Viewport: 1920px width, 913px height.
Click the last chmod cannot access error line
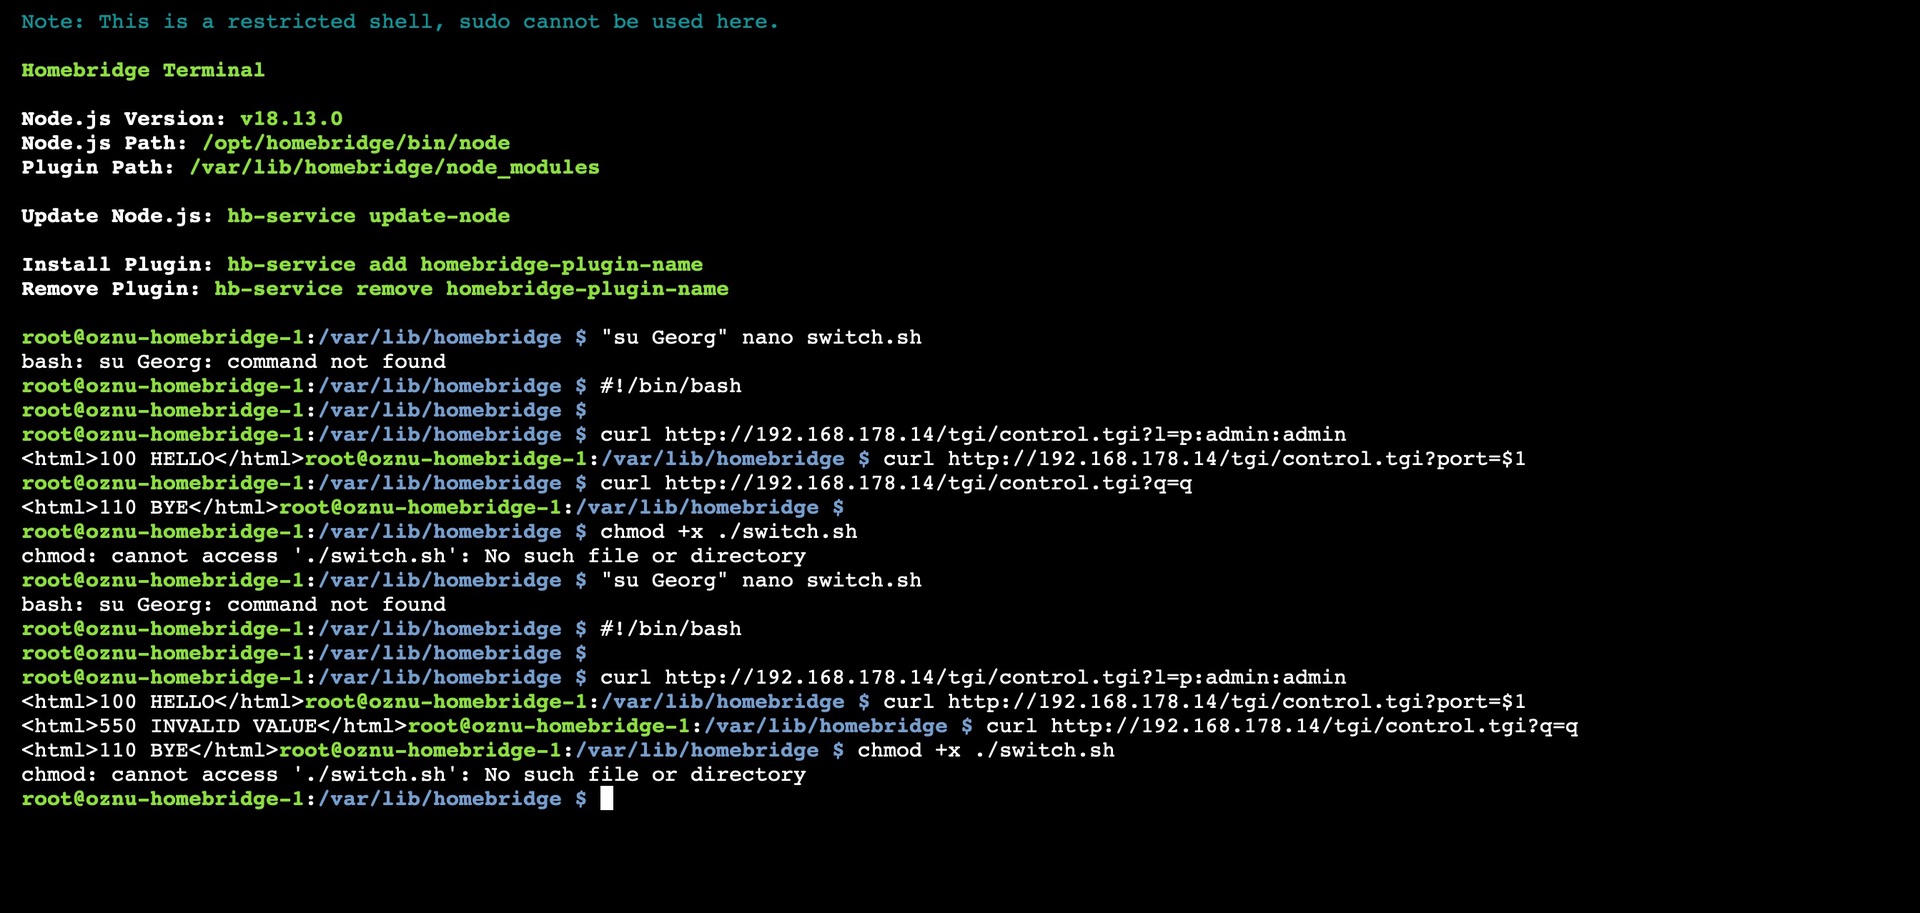[413, 774]
